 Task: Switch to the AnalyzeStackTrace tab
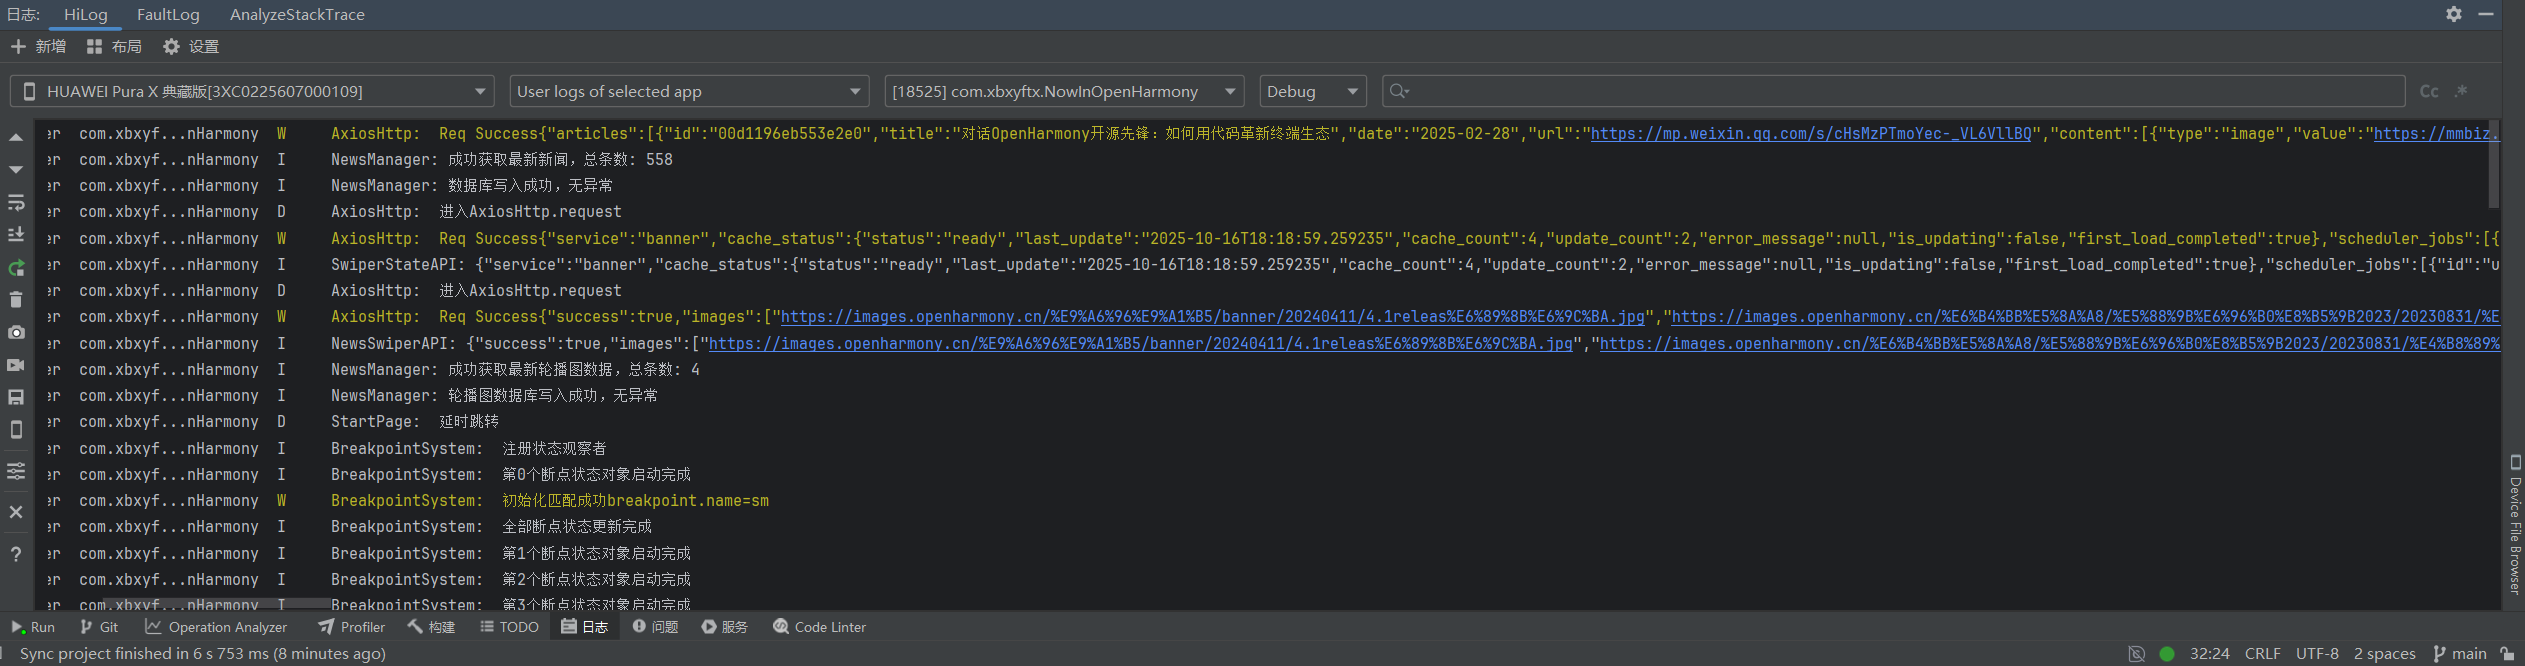[x=297, y=15]
